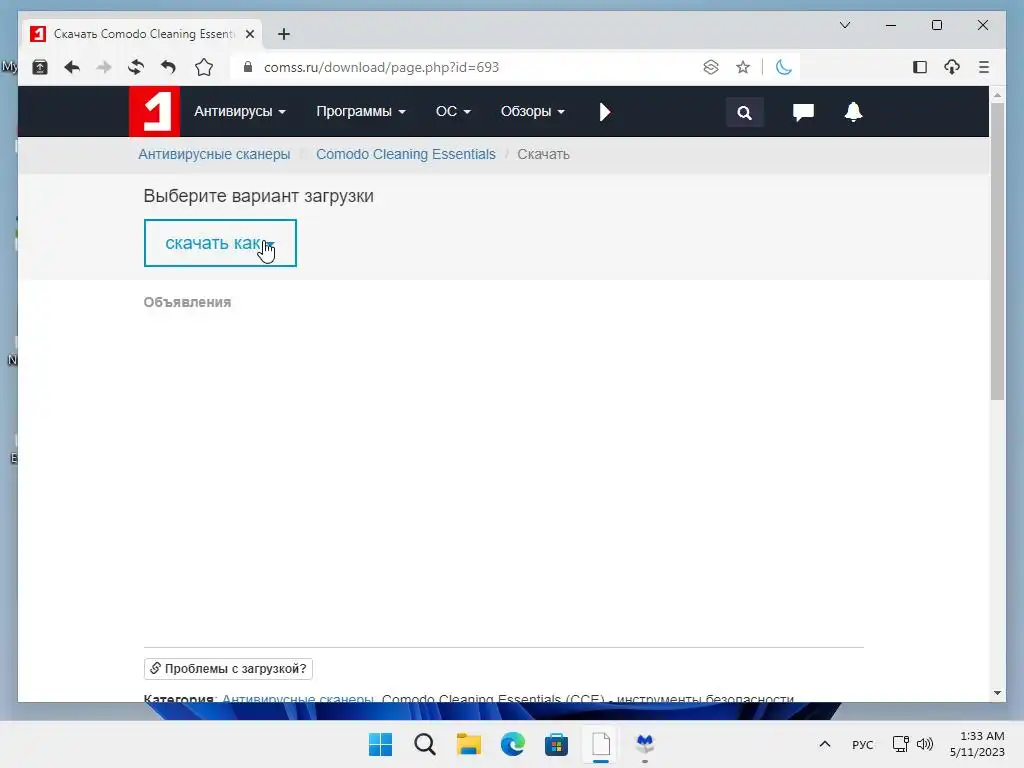Click the cloud download icon in toolbar
1024x768 pixels.
(x=952, y=67)
